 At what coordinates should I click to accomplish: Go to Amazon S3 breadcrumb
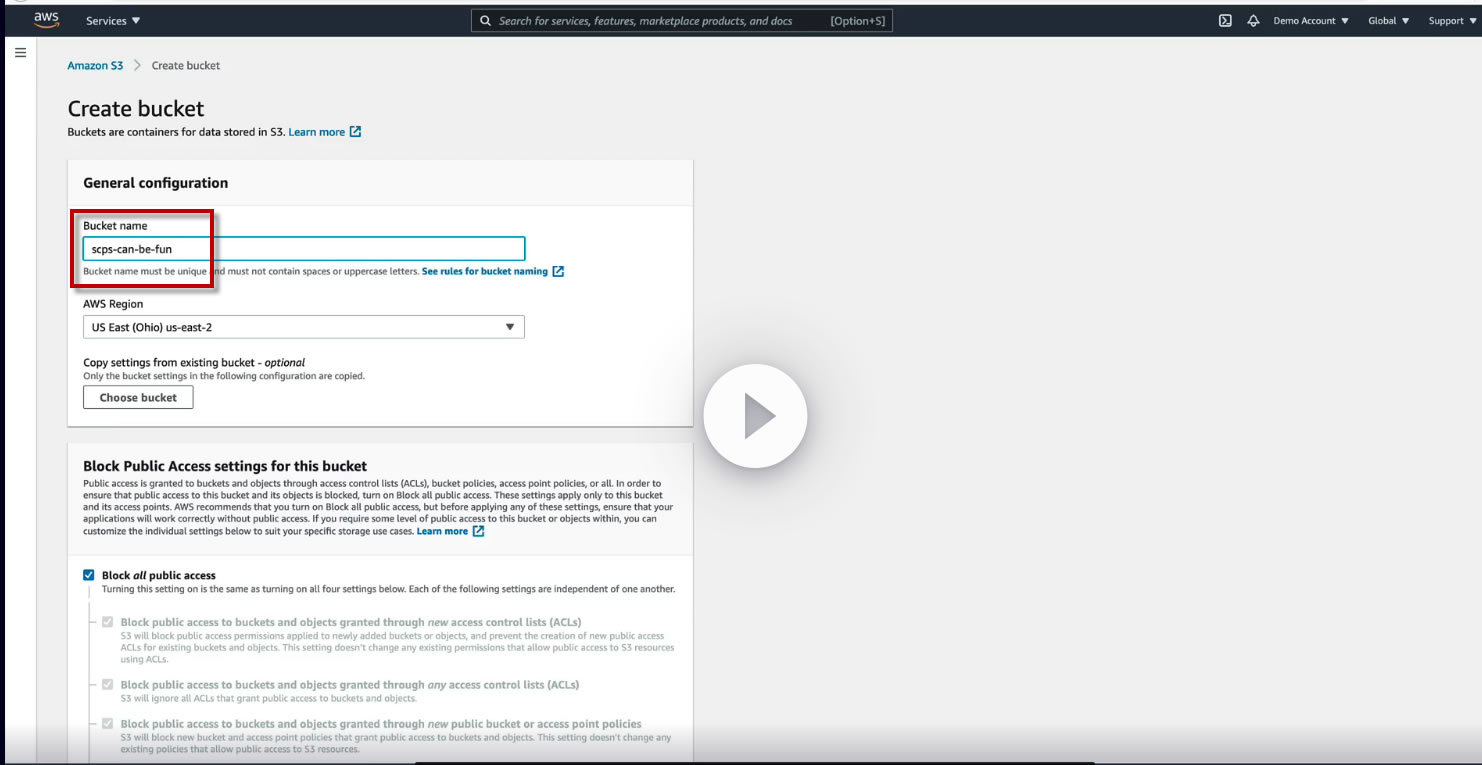(x=95, y=66)
